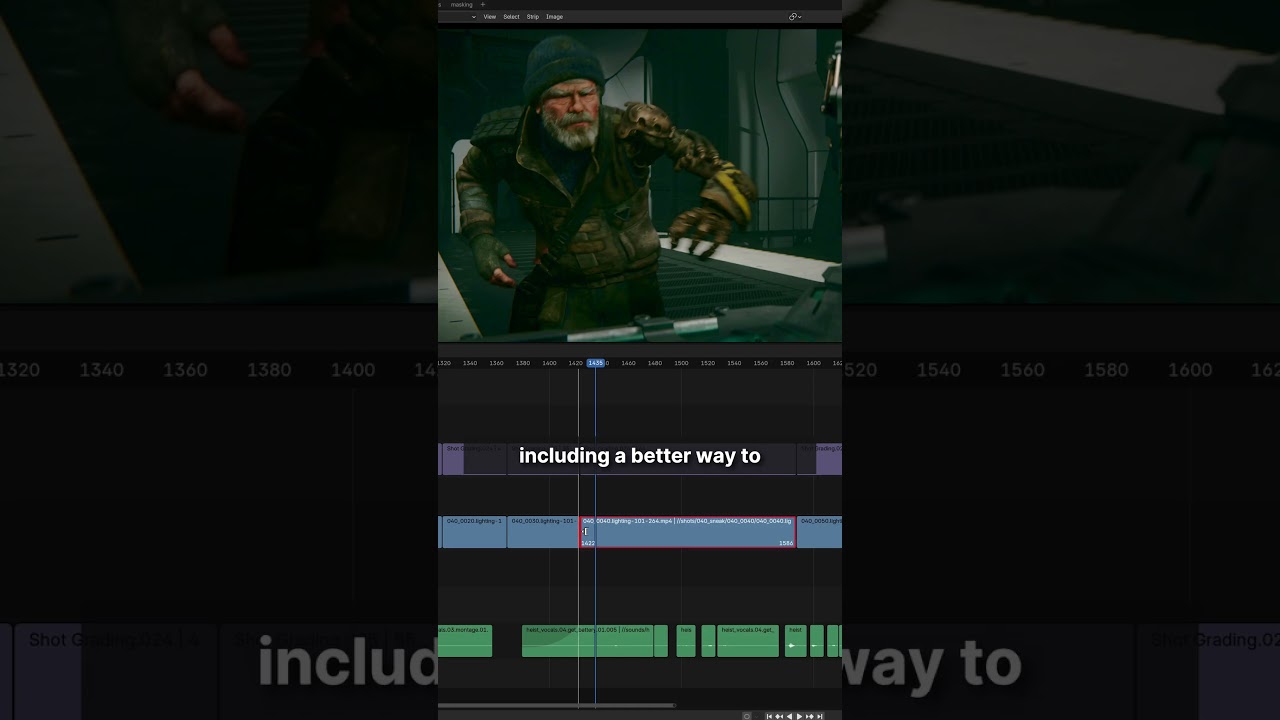Click frame 1500 on the timeline ruler

(681, 363)
